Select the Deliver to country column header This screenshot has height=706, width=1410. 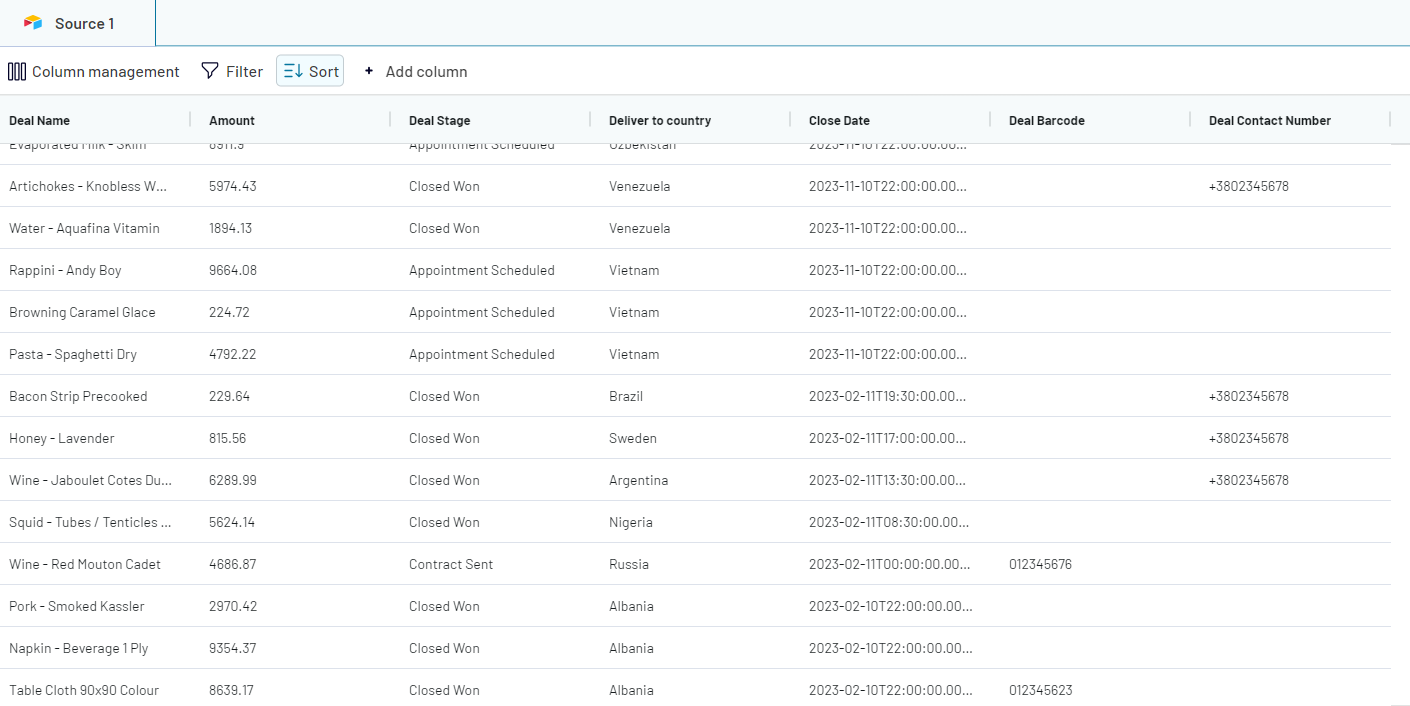660,120
